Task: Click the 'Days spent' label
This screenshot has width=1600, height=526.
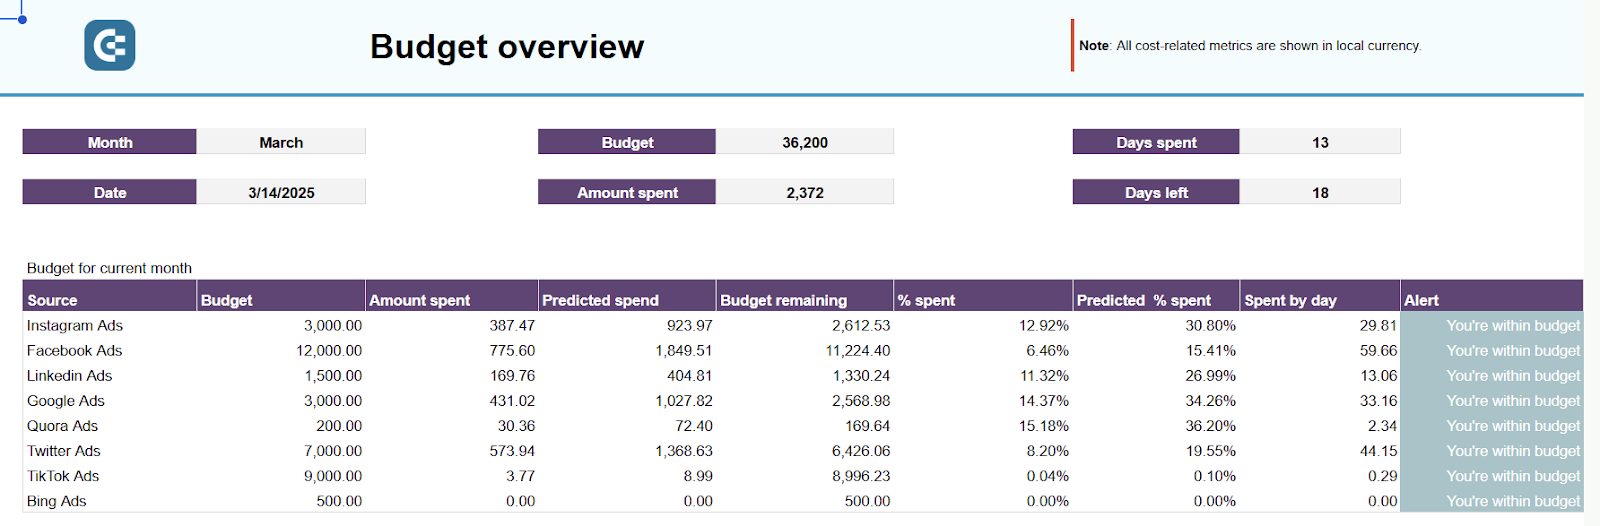Action: click(x=1156, y=142)
